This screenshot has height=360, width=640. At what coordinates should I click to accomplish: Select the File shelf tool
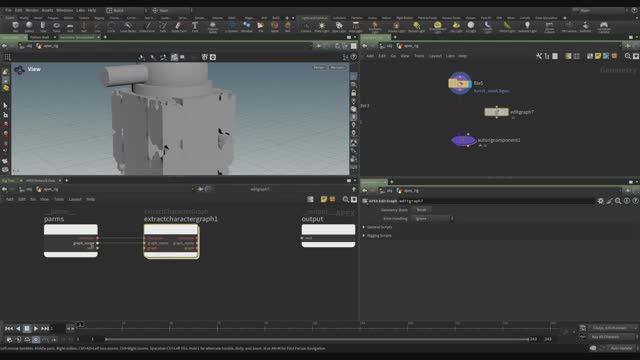tap(260, 27)
